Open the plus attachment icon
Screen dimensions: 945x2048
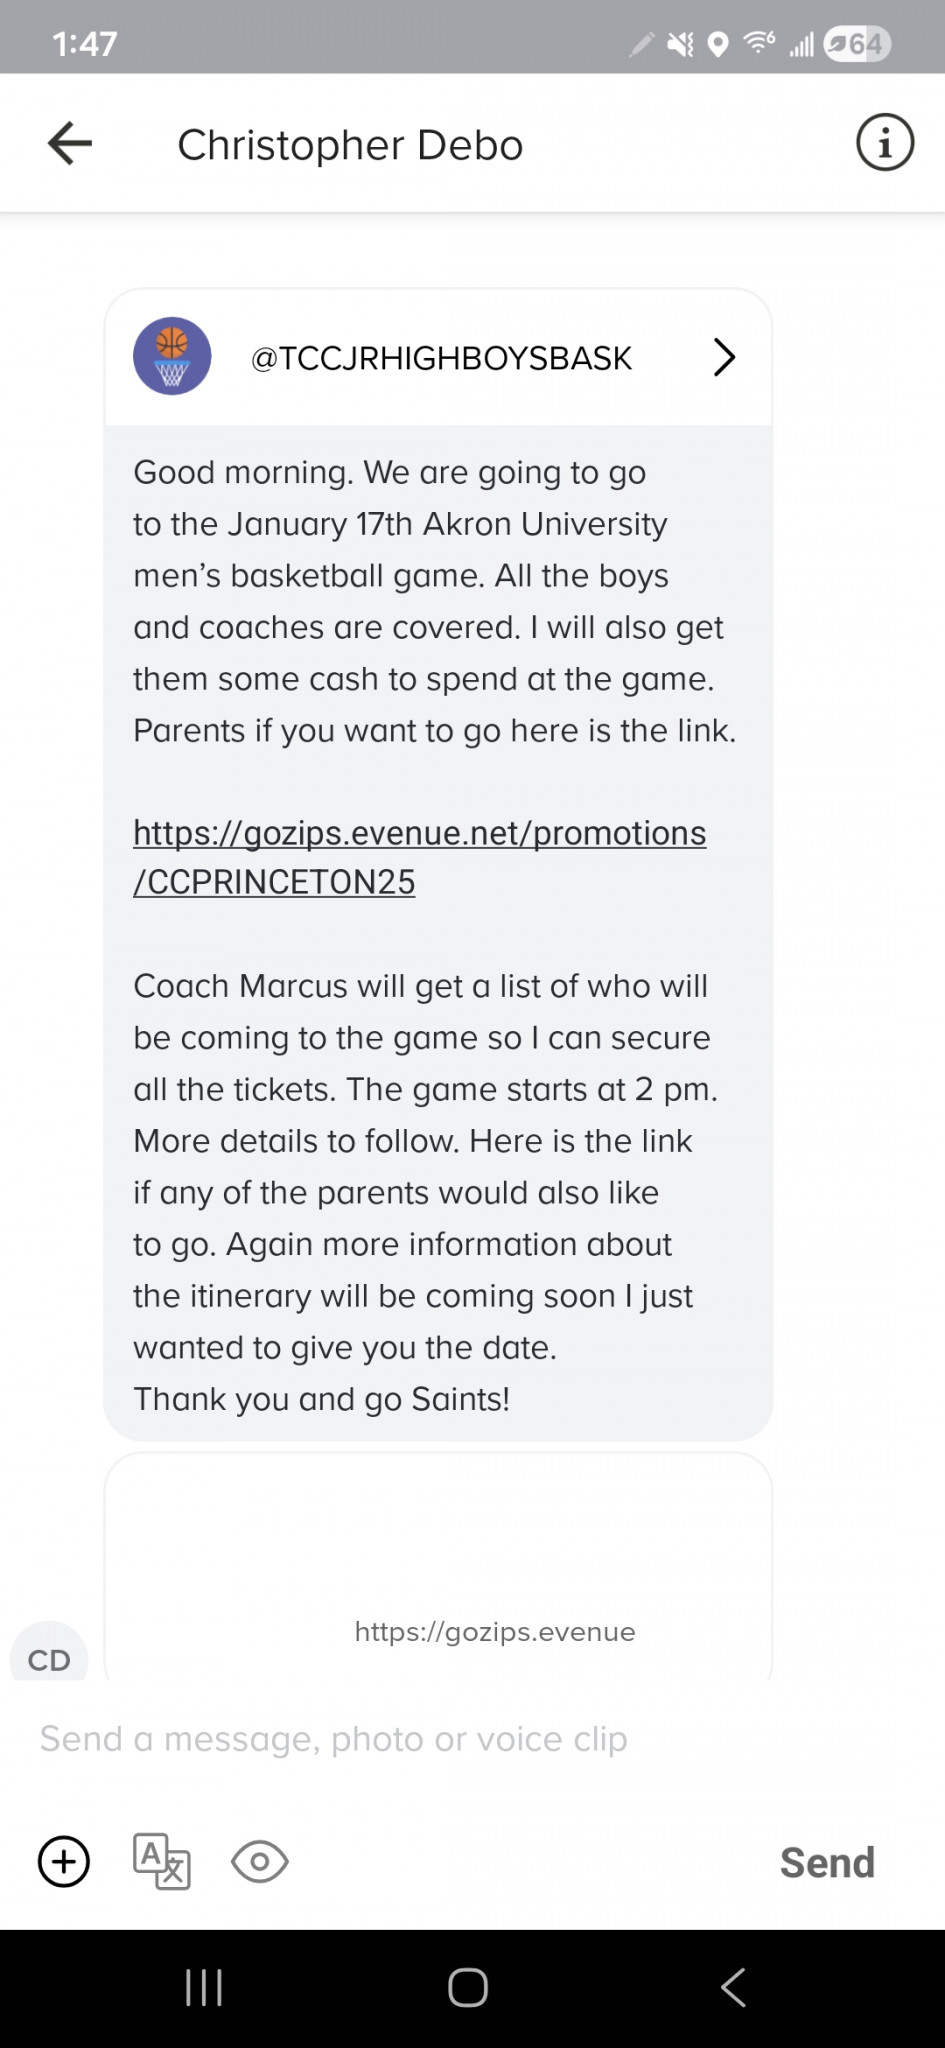[x=64, y=1862]
